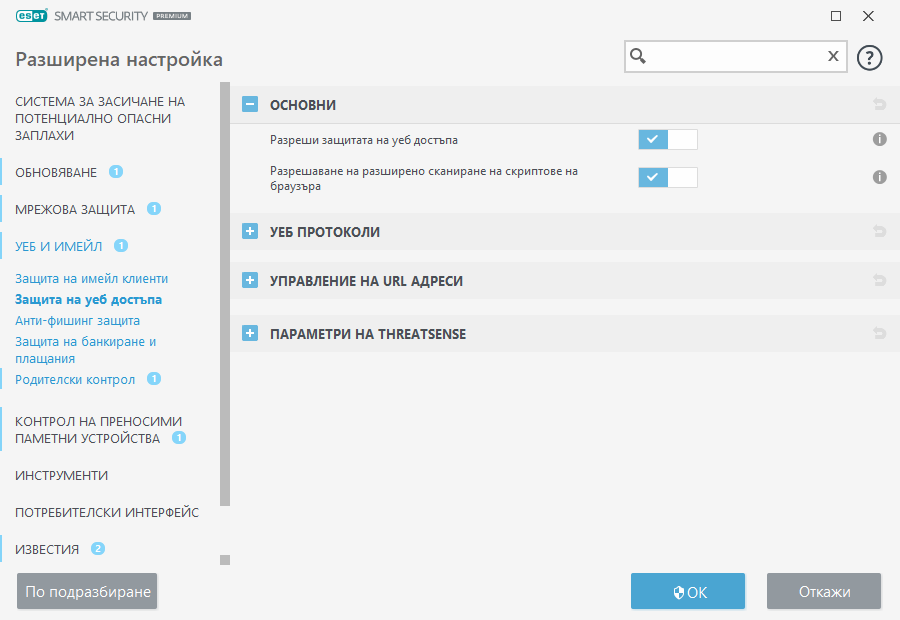Expand the ПАРАМЕТРИ НА THREATSENSE section
The width and height of the screenshot is (900, 620).
pos(250,333)
